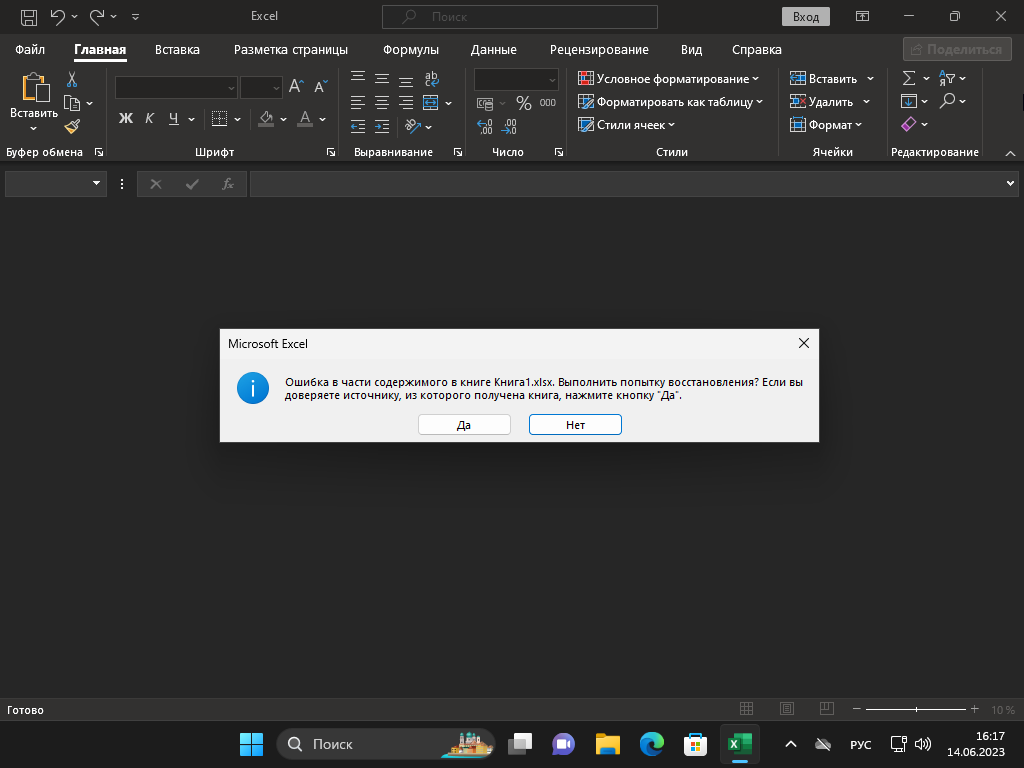Switch to the Рецензирование tab
The width and height of the screenshot is (1024, 768).
point(599,50)
